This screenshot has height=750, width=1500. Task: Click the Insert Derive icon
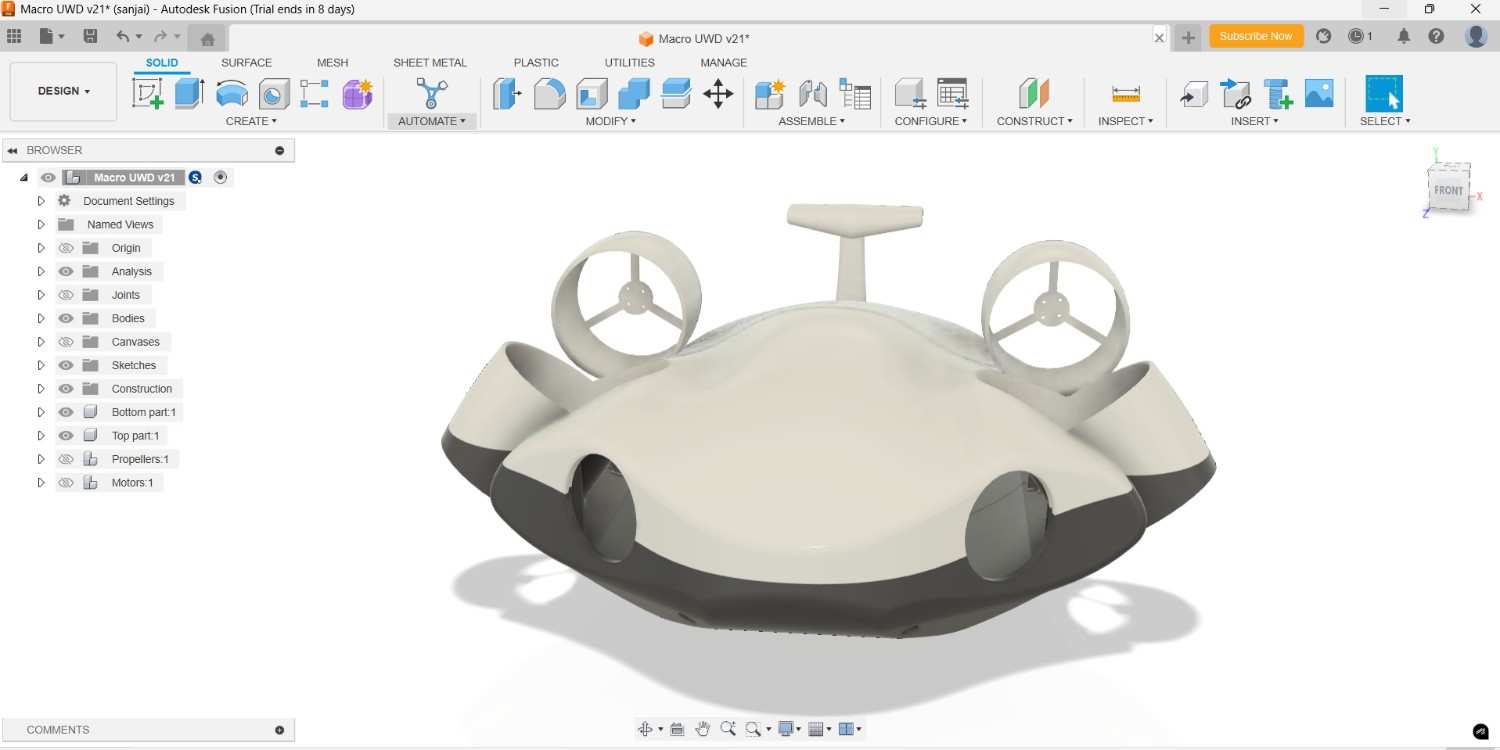point(1194,94)
